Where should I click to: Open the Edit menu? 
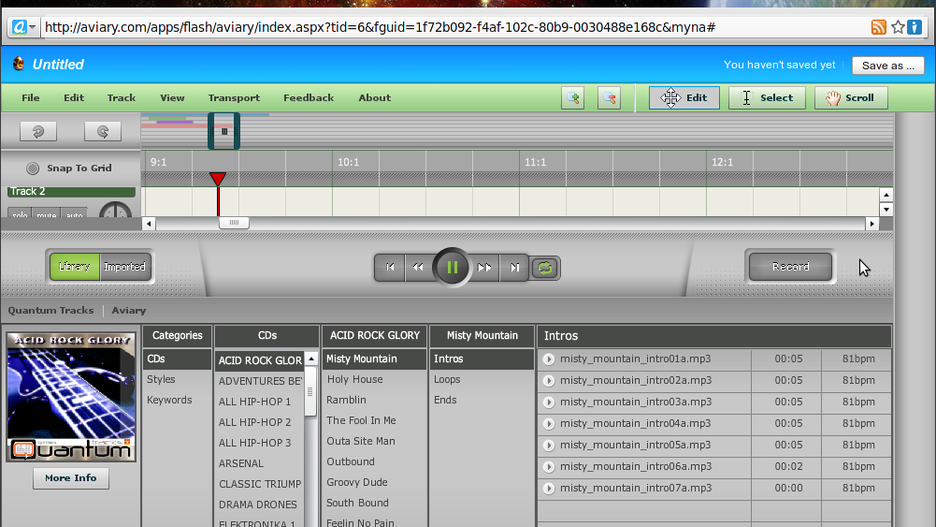pyautogui.click(x=74, y=98)
